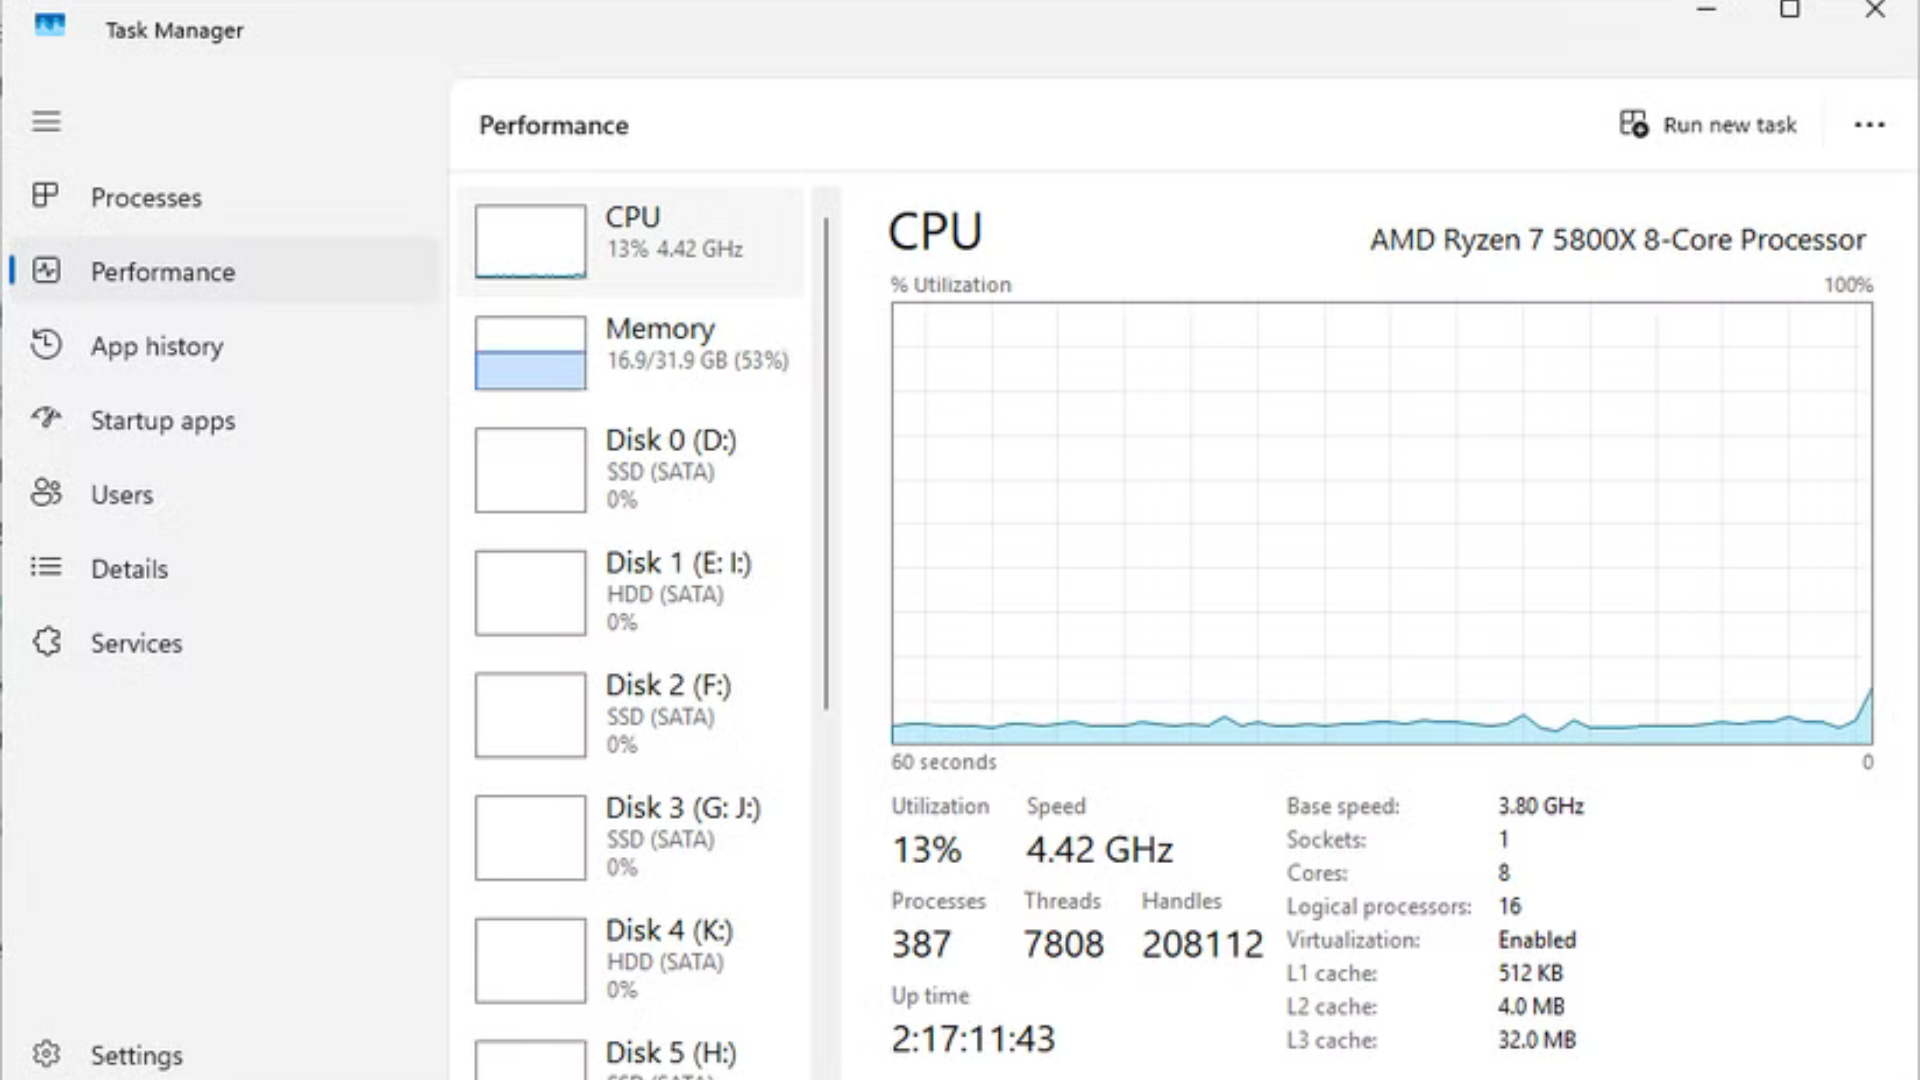Image resolution: width=1920 pixels, height=1080 pixels.
Task: Click the Task Manager app icon
Action: (x=49, y=26)
